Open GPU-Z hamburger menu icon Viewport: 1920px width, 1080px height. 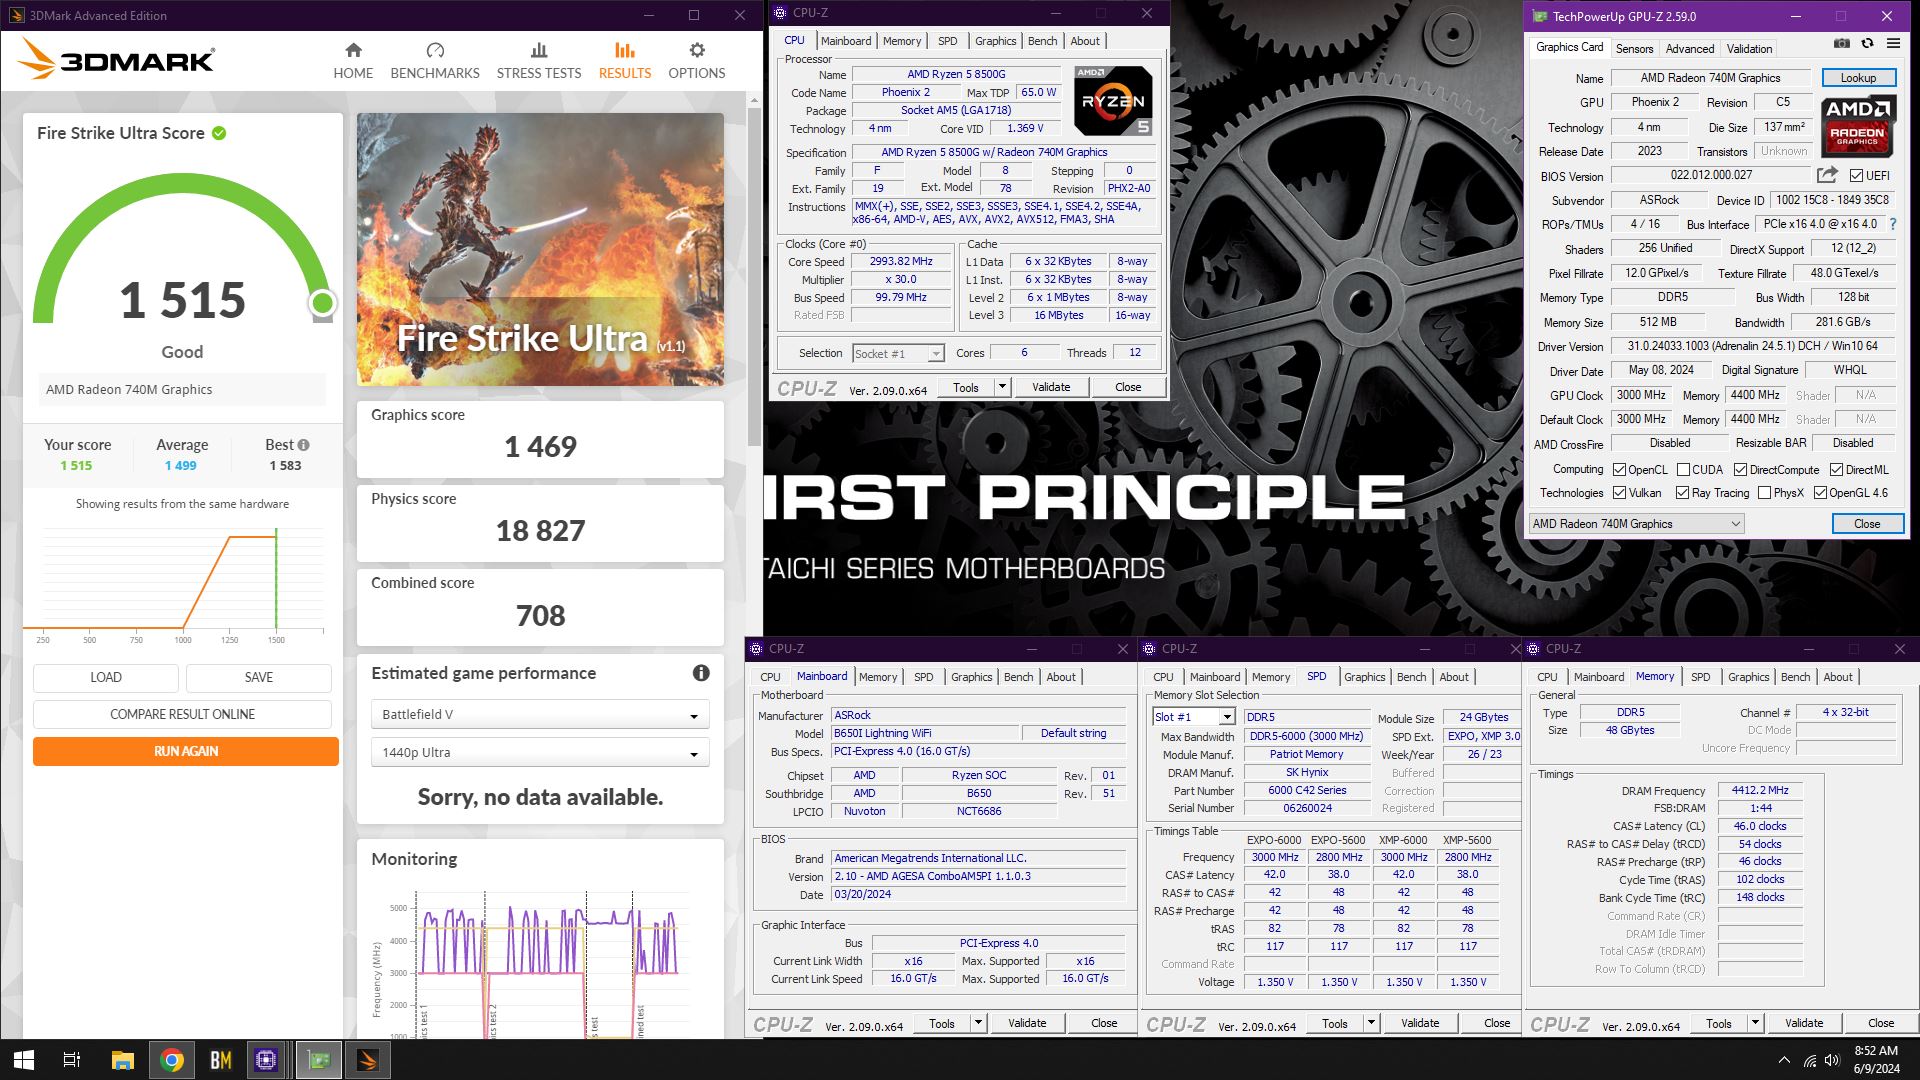coord(1893,44)
